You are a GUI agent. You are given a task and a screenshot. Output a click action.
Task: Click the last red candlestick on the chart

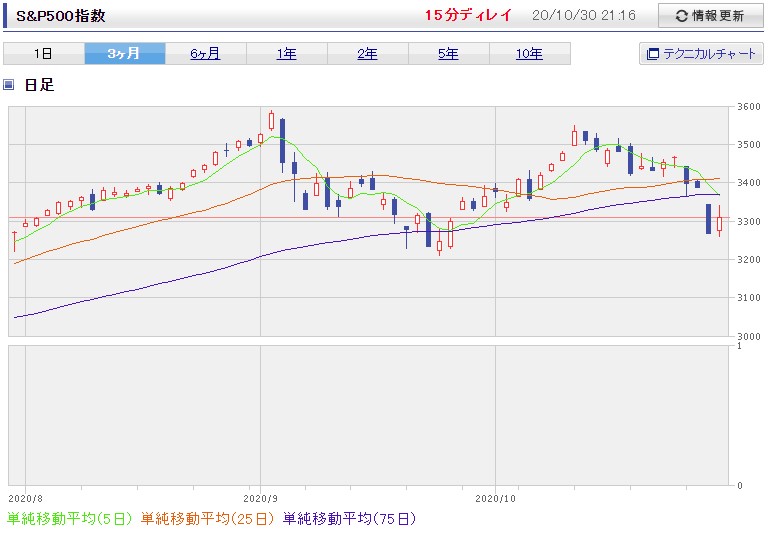point(719,222)
